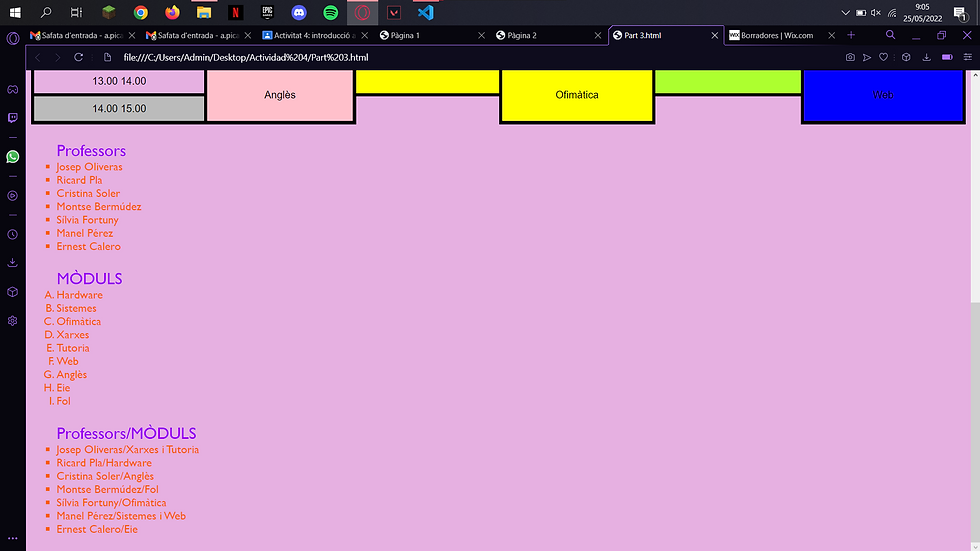
Task: Open Visual Studio Code from taskbar
Action: (426, 12)
